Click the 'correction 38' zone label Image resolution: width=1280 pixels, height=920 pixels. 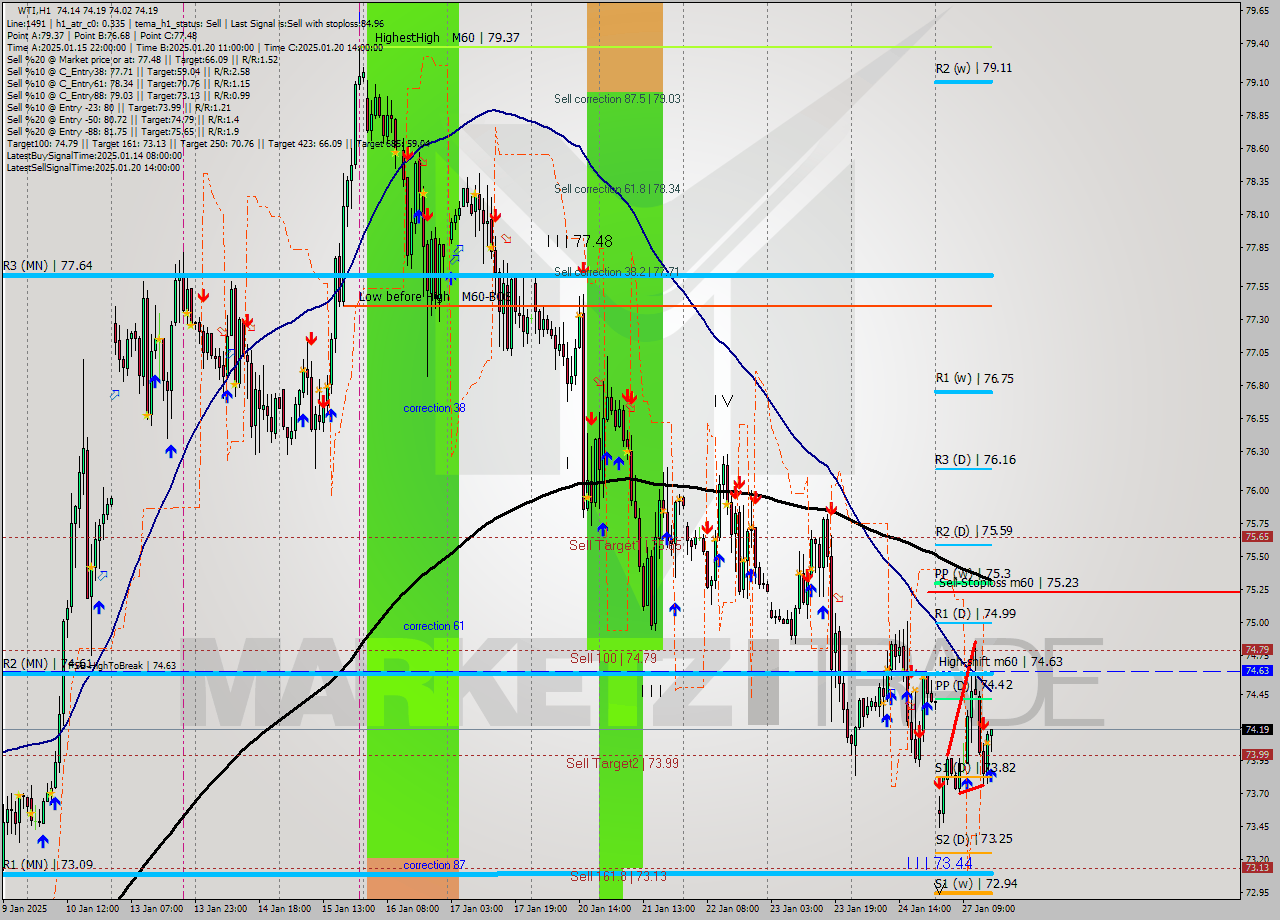pos(434,408)
